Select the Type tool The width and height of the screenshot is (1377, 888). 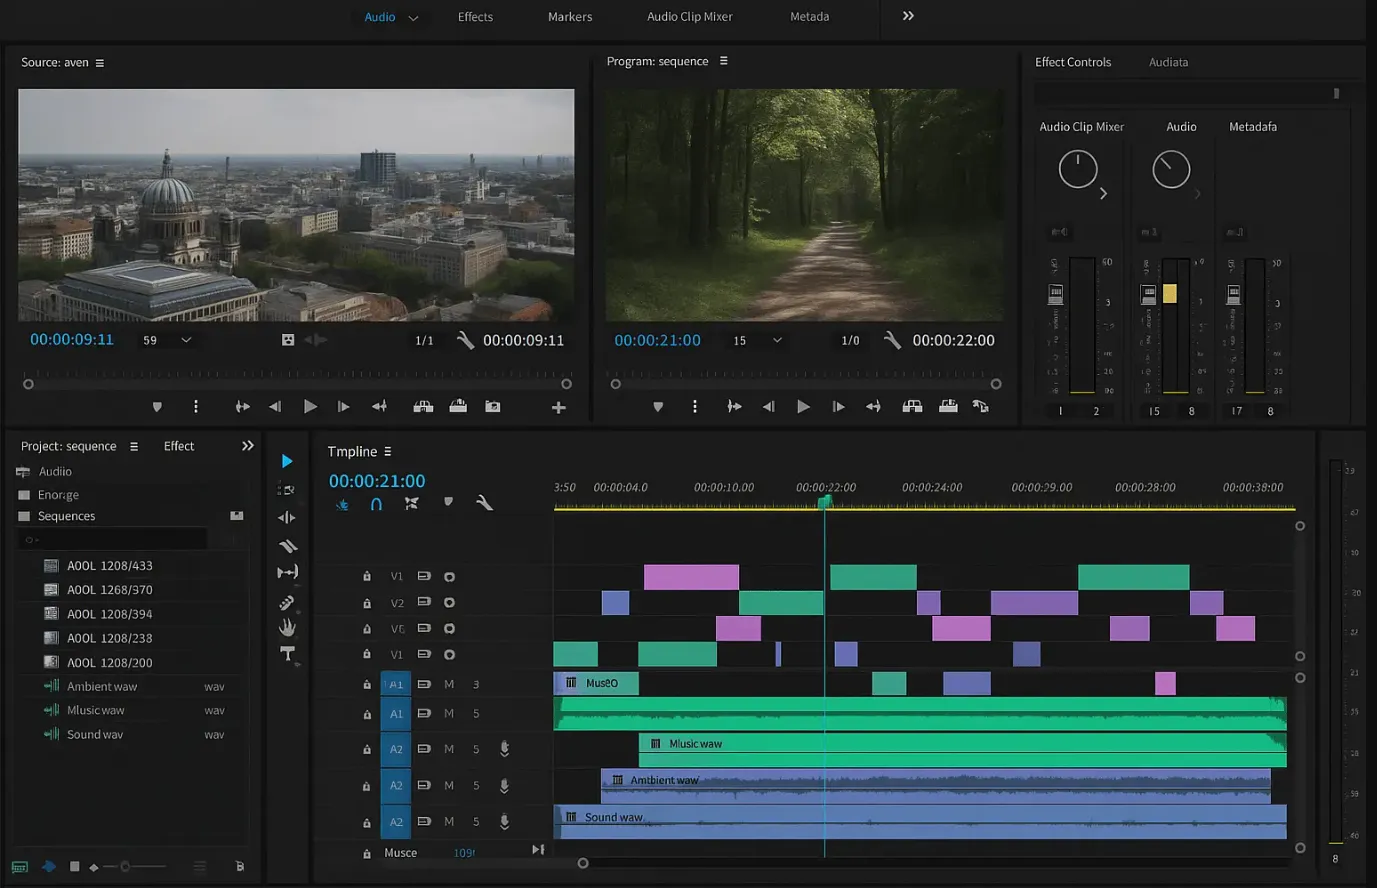point(287,653)
